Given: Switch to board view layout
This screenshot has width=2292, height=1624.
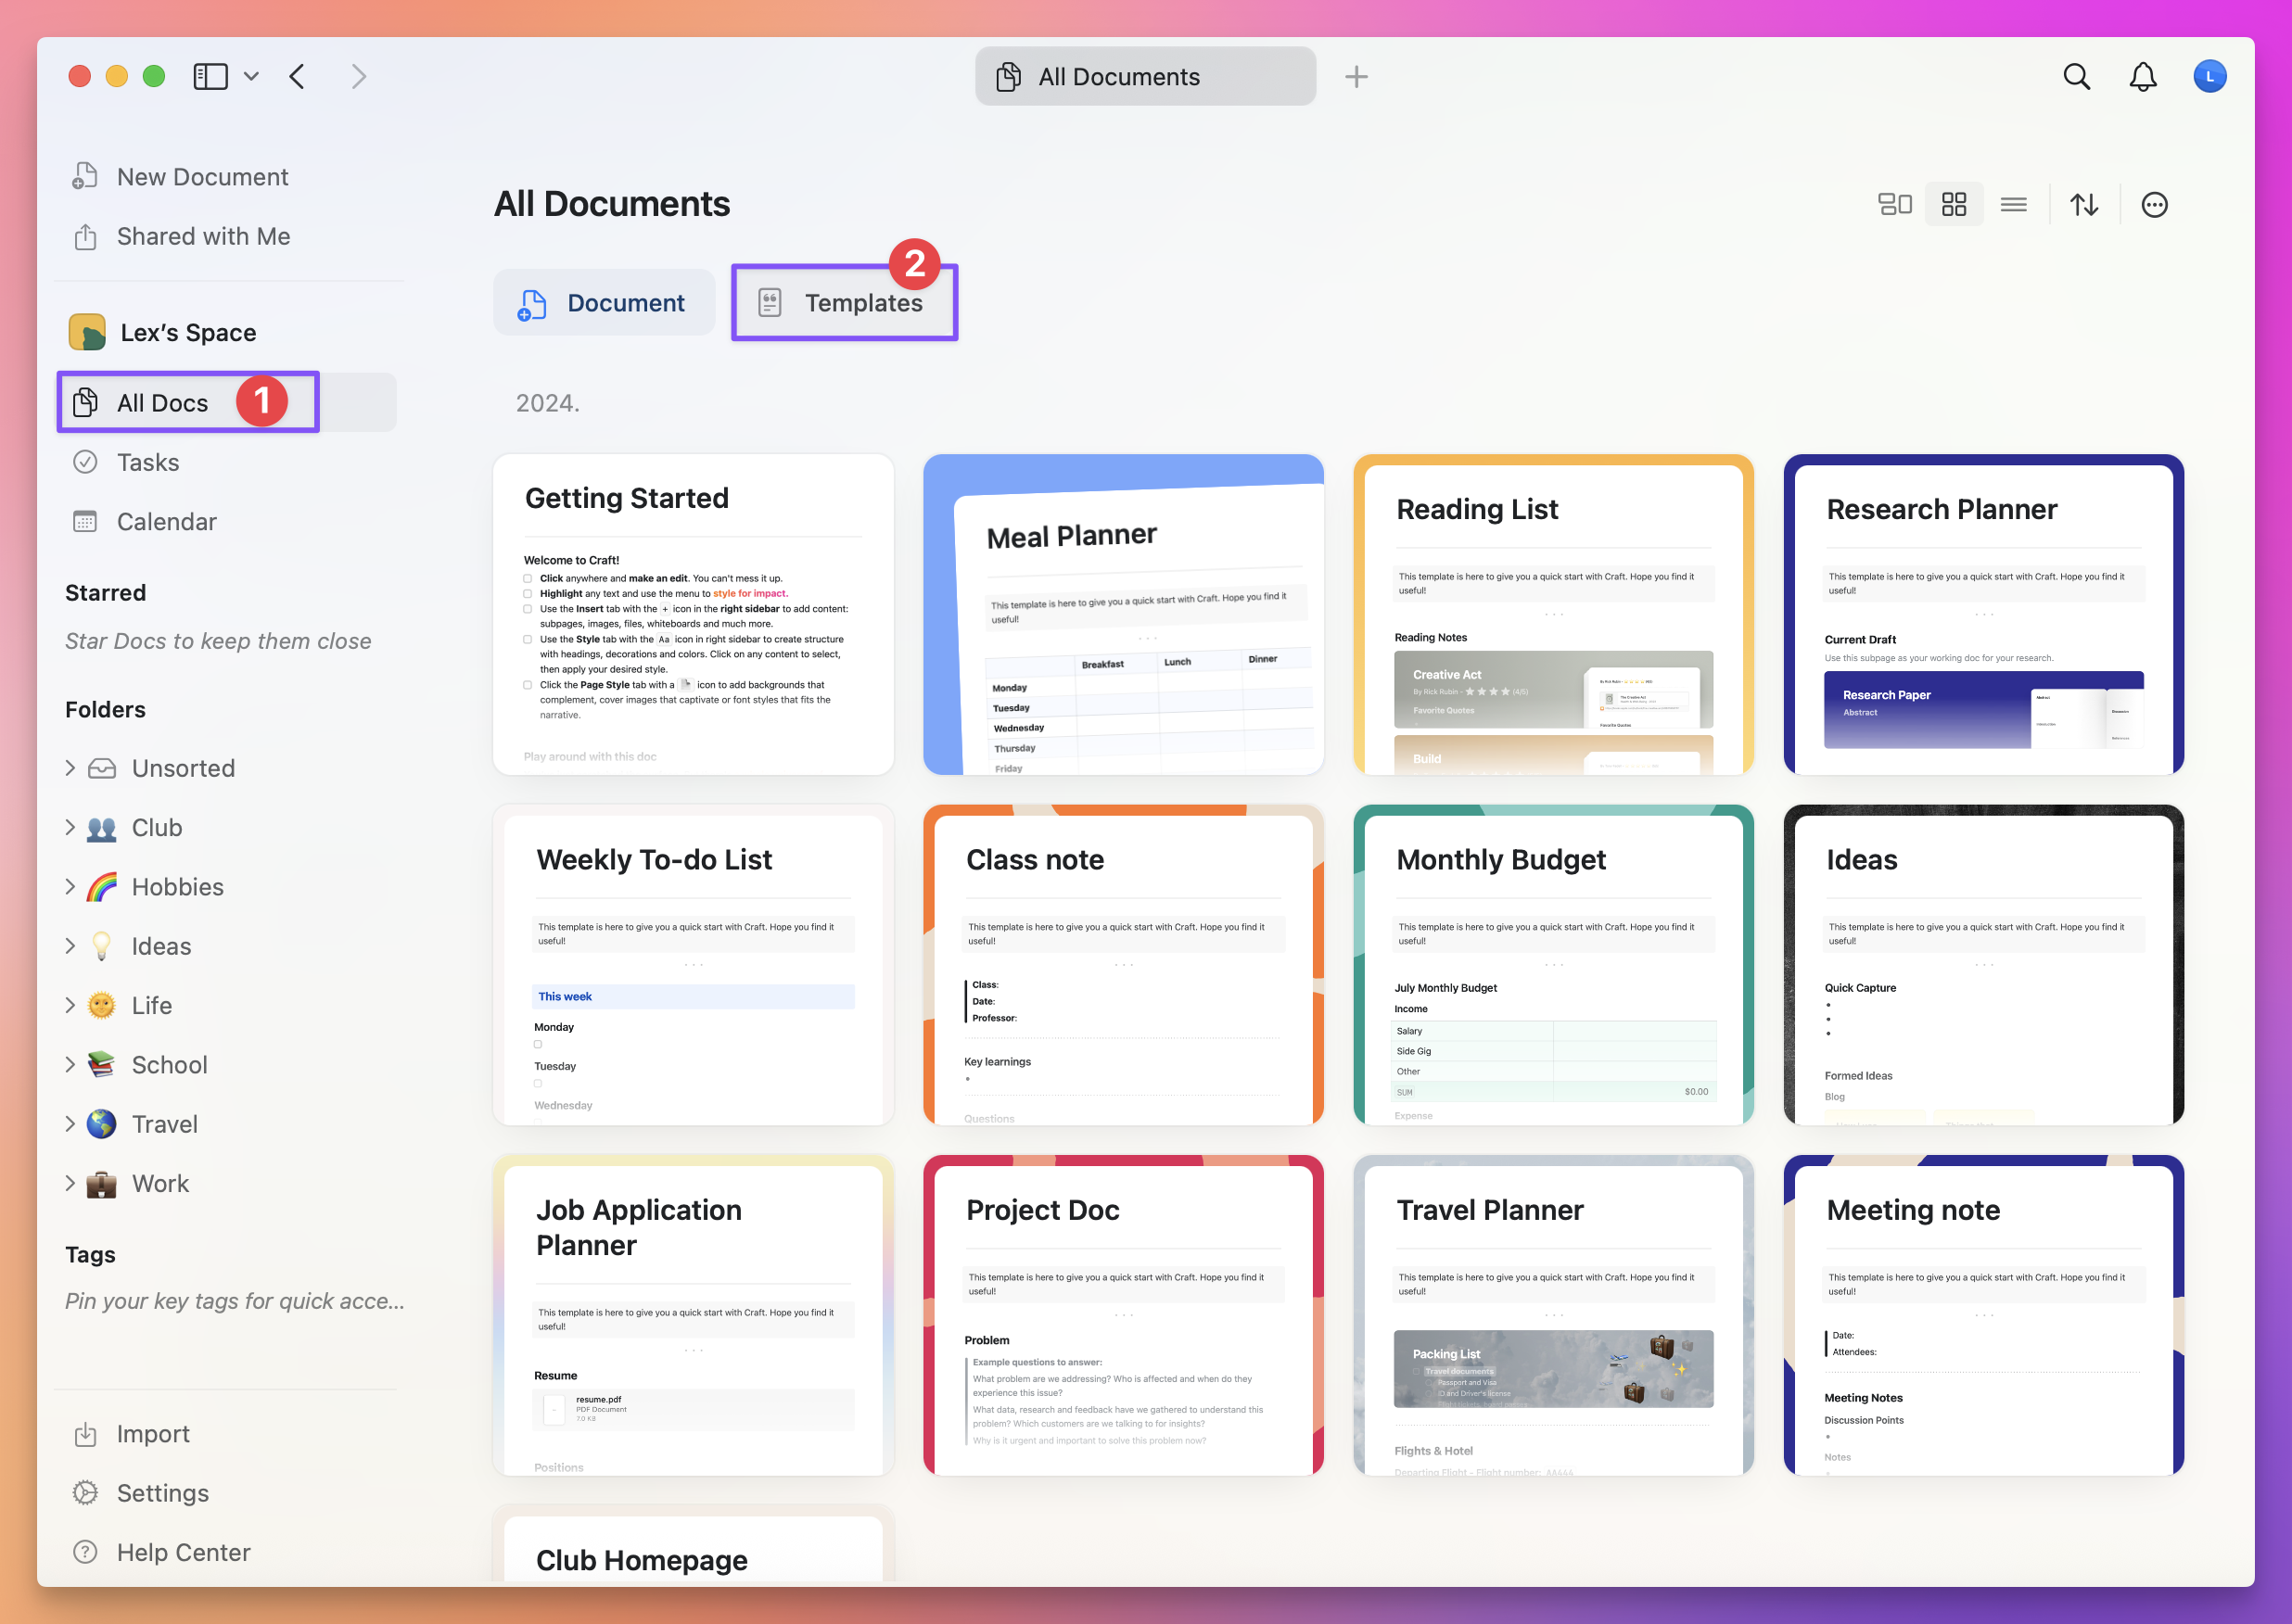Looking at the screenshot, I should [x=1895, y=204].
